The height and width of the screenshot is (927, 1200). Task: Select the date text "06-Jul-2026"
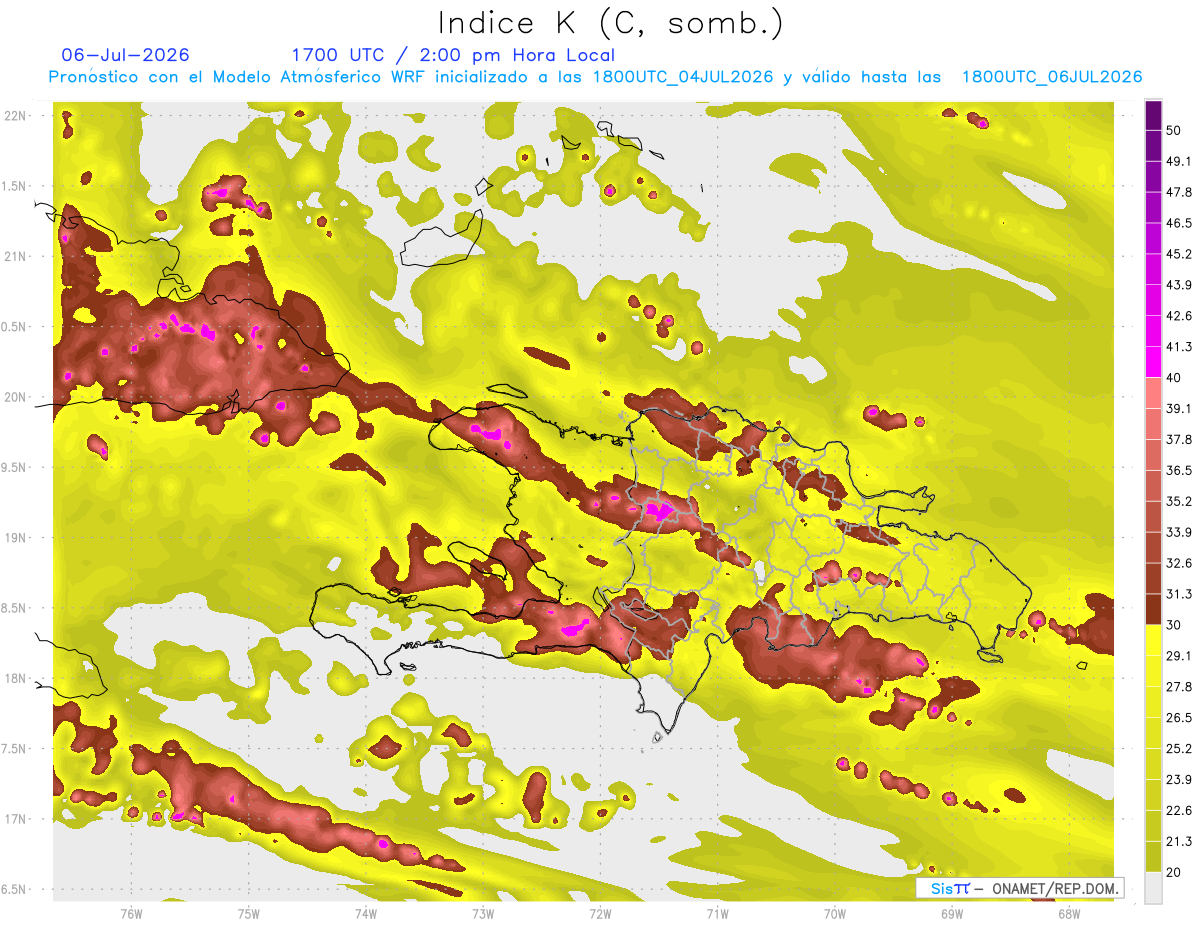[125, 55]
